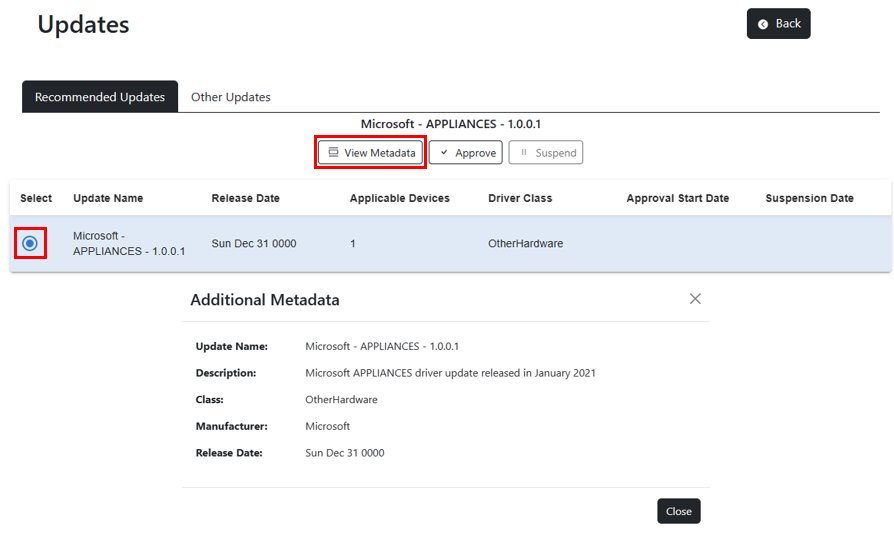Click OtherHardware in the table row
894x543 pixels.
coord(525,244)
